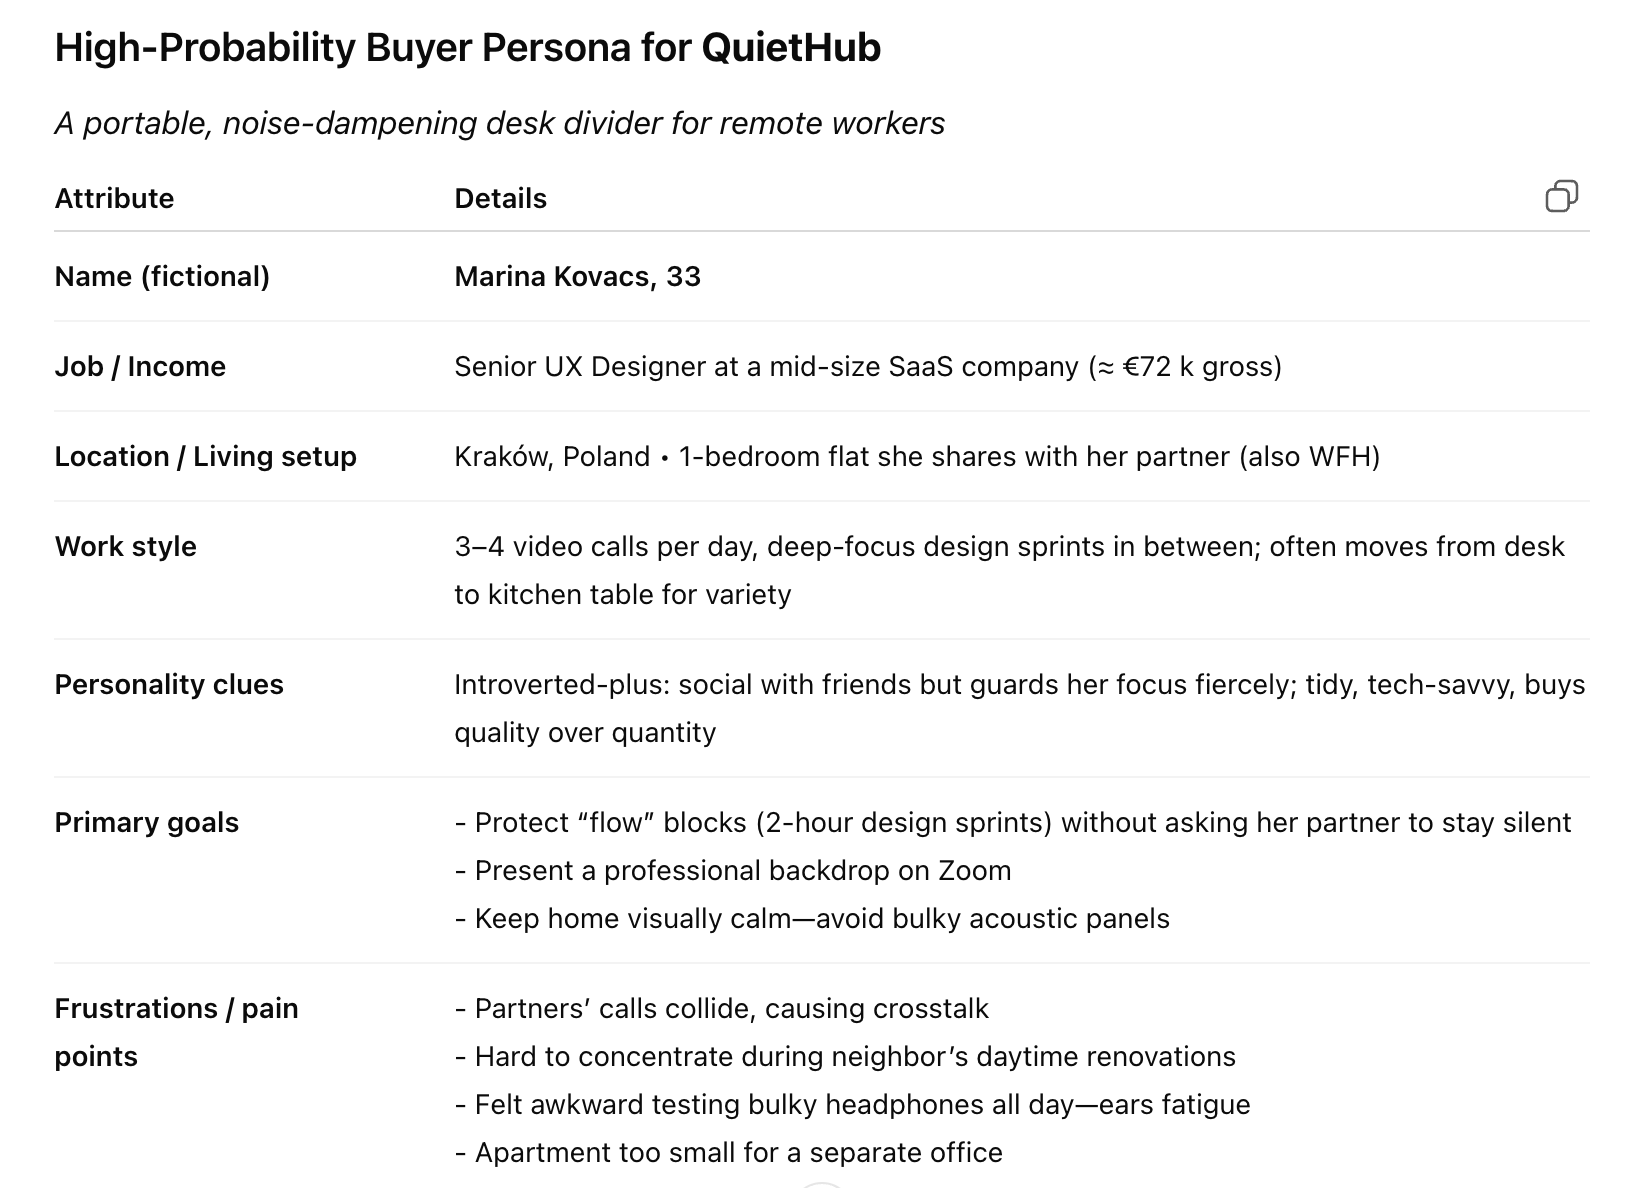Click the professional backdrop on Zoom line
The image size is (1642, 1188).
click(x=742, y=870)
